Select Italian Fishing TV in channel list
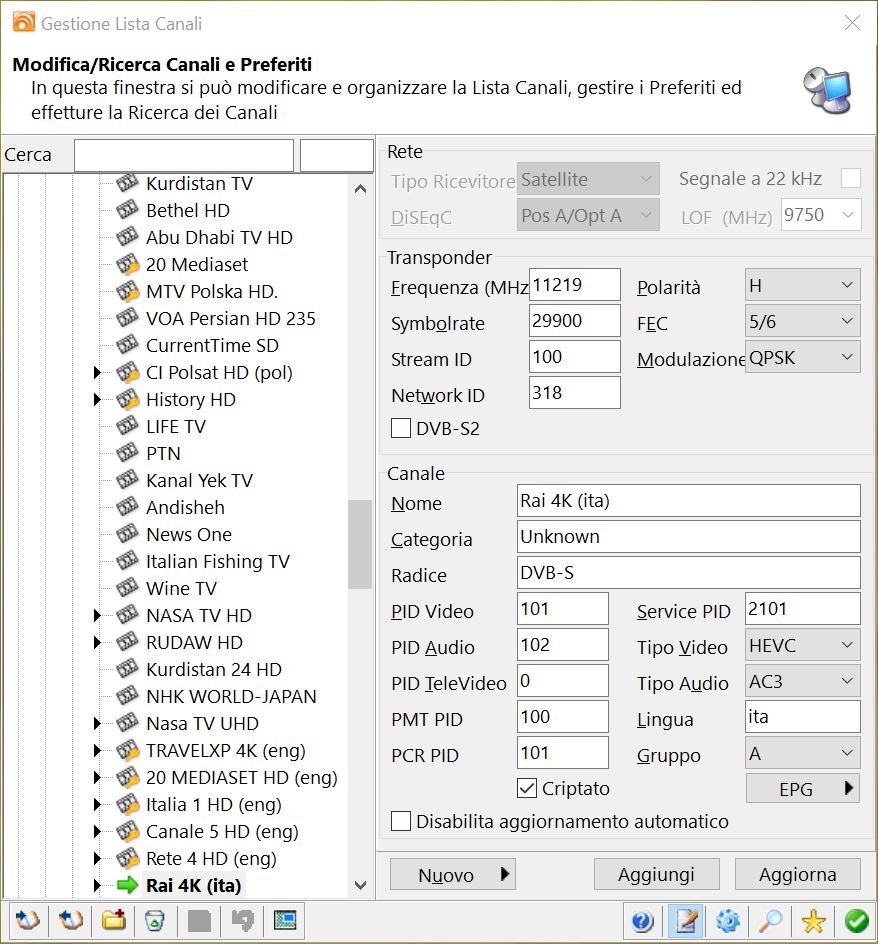The image size is (878, 944). click(x=217, y=561)
